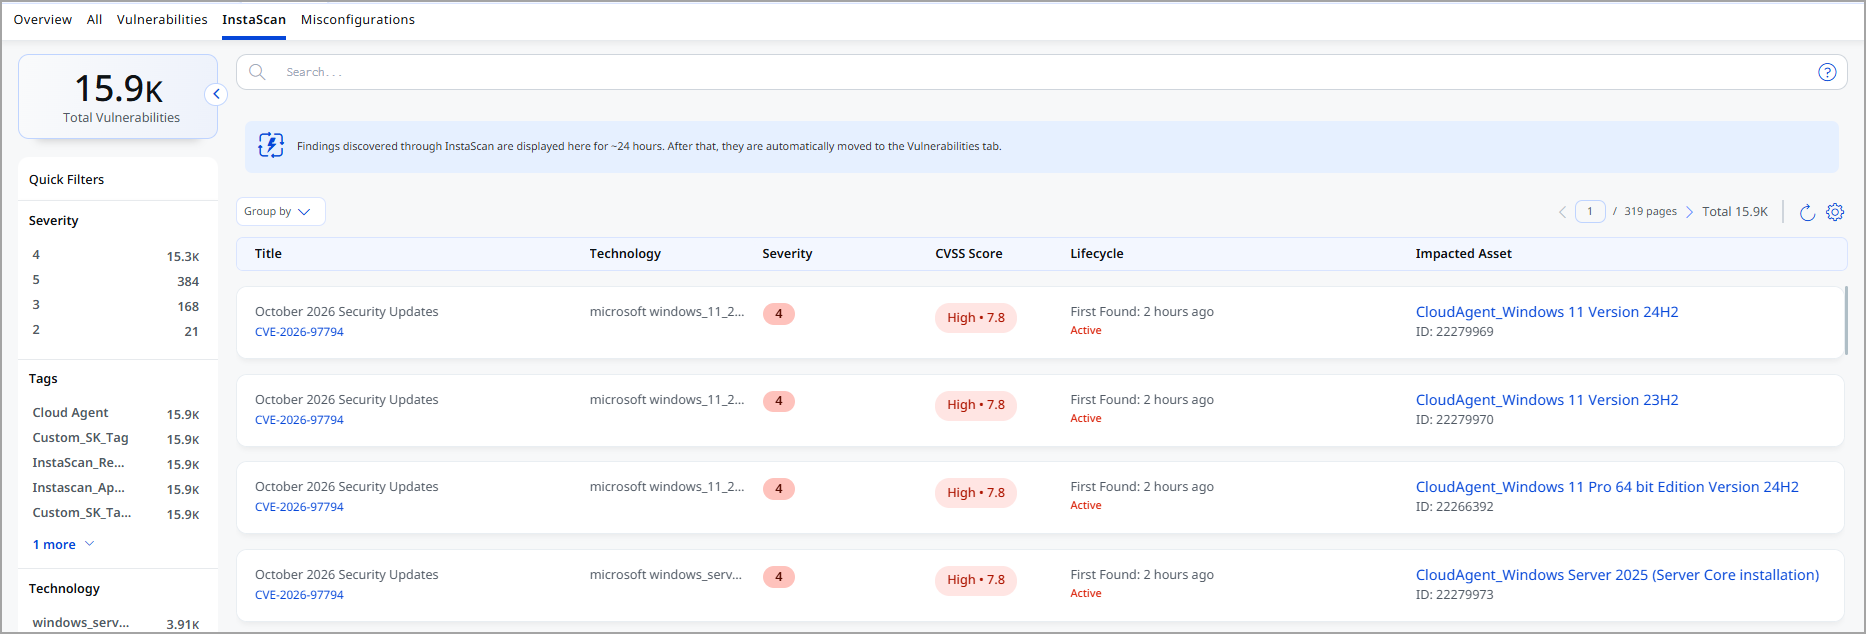Click High 7.8 score in Windows 11 23H2 row
This screenshot has width=1866, height=634.
[x=976, y=405]
